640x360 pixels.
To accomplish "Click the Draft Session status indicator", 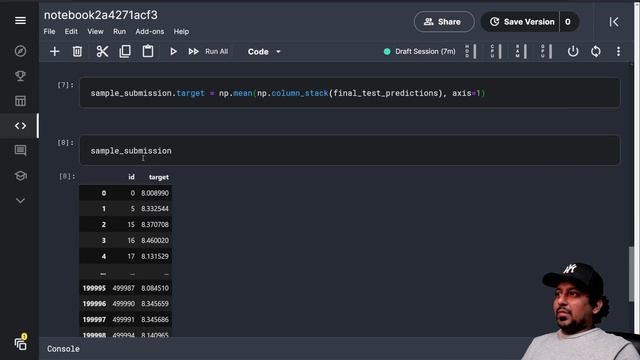I will tap(420, 51).
